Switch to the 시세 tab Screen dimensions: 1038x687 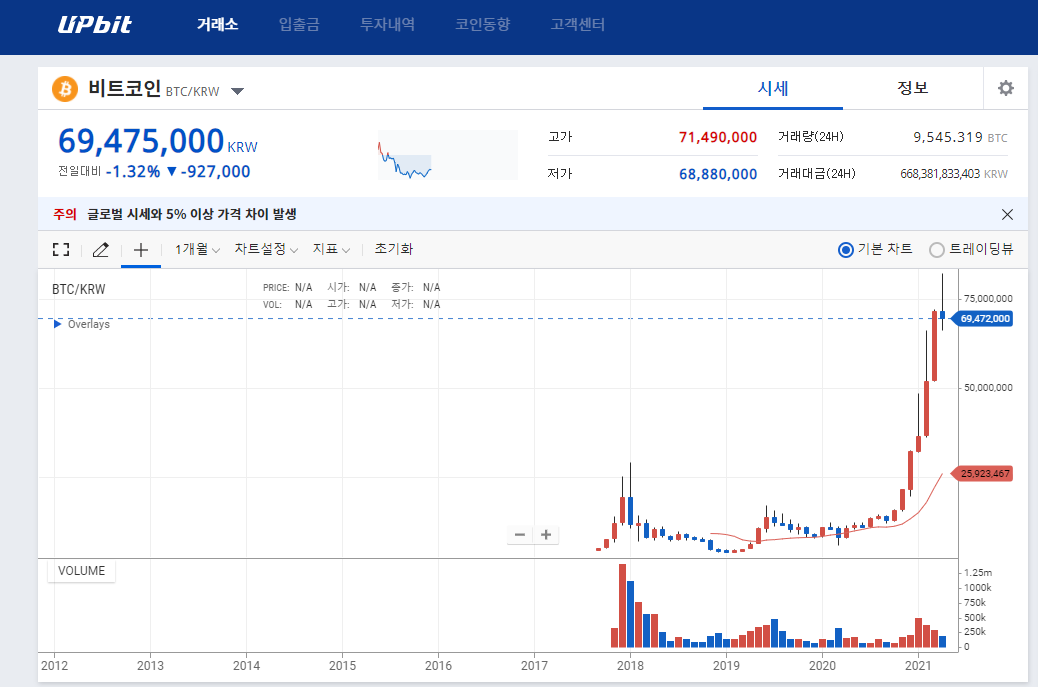tap(773, 88)
